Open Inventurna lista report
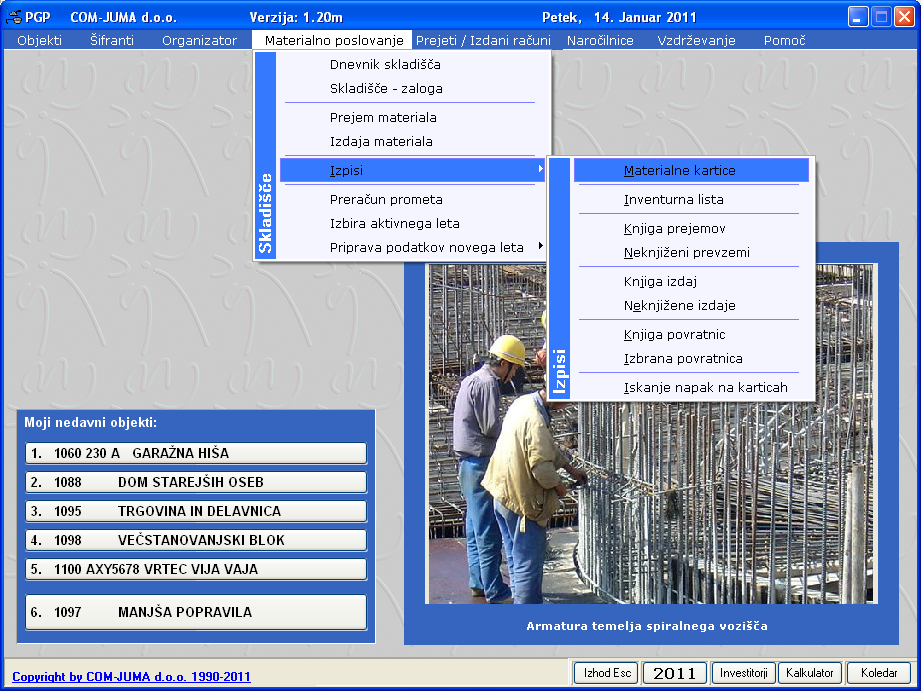 point(673,200)
